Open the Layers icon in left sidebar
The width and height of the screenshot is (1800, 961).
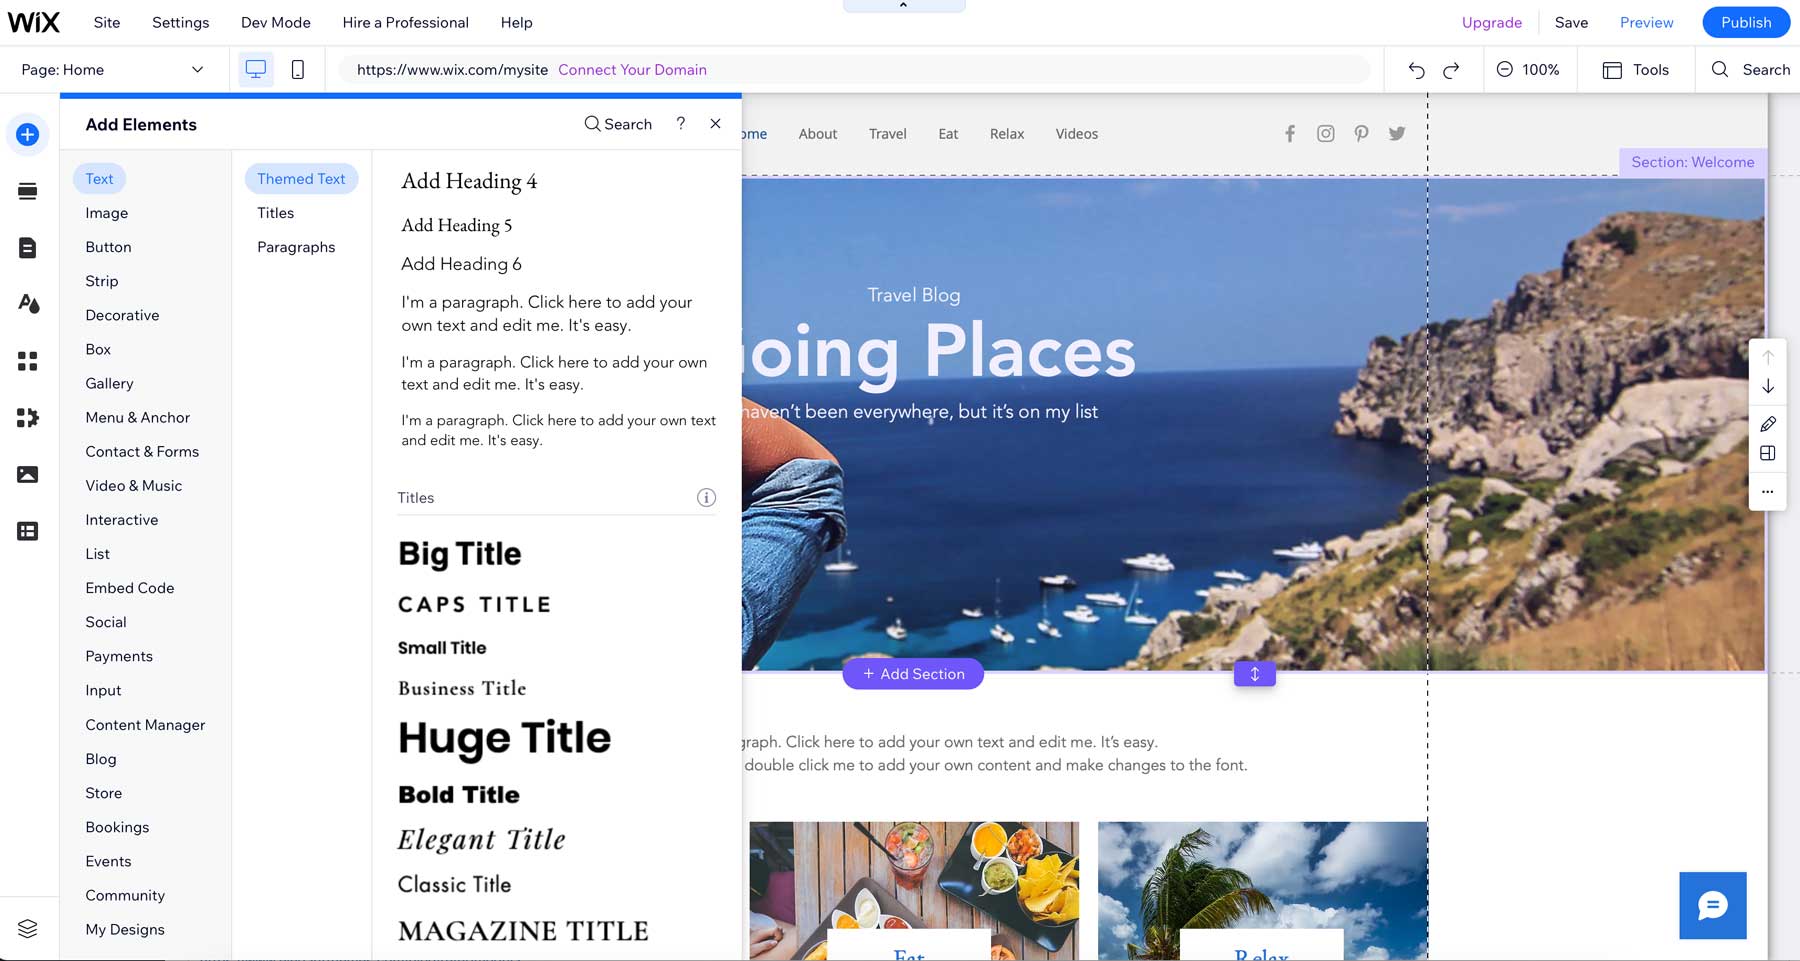pos(28,929)
